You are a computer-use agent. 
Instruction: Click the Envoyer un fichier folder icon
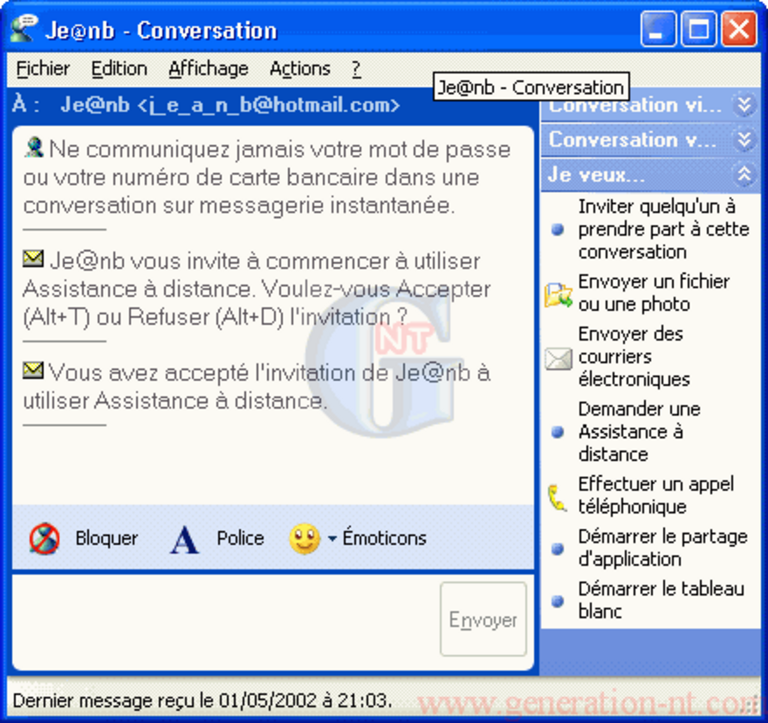558,294
